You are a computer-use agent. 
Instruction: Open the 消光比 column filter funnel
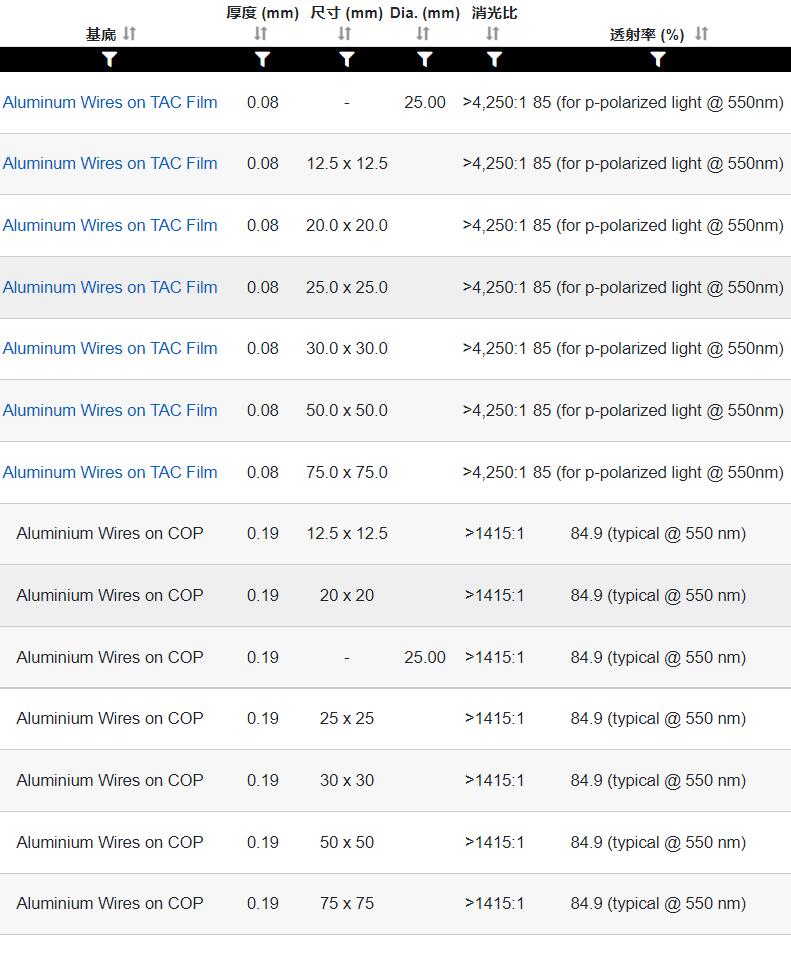(494, 59)
